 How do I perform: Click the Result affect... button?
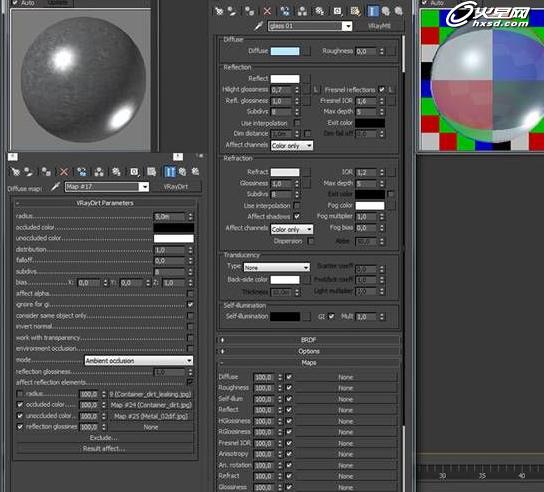(104, 449)
